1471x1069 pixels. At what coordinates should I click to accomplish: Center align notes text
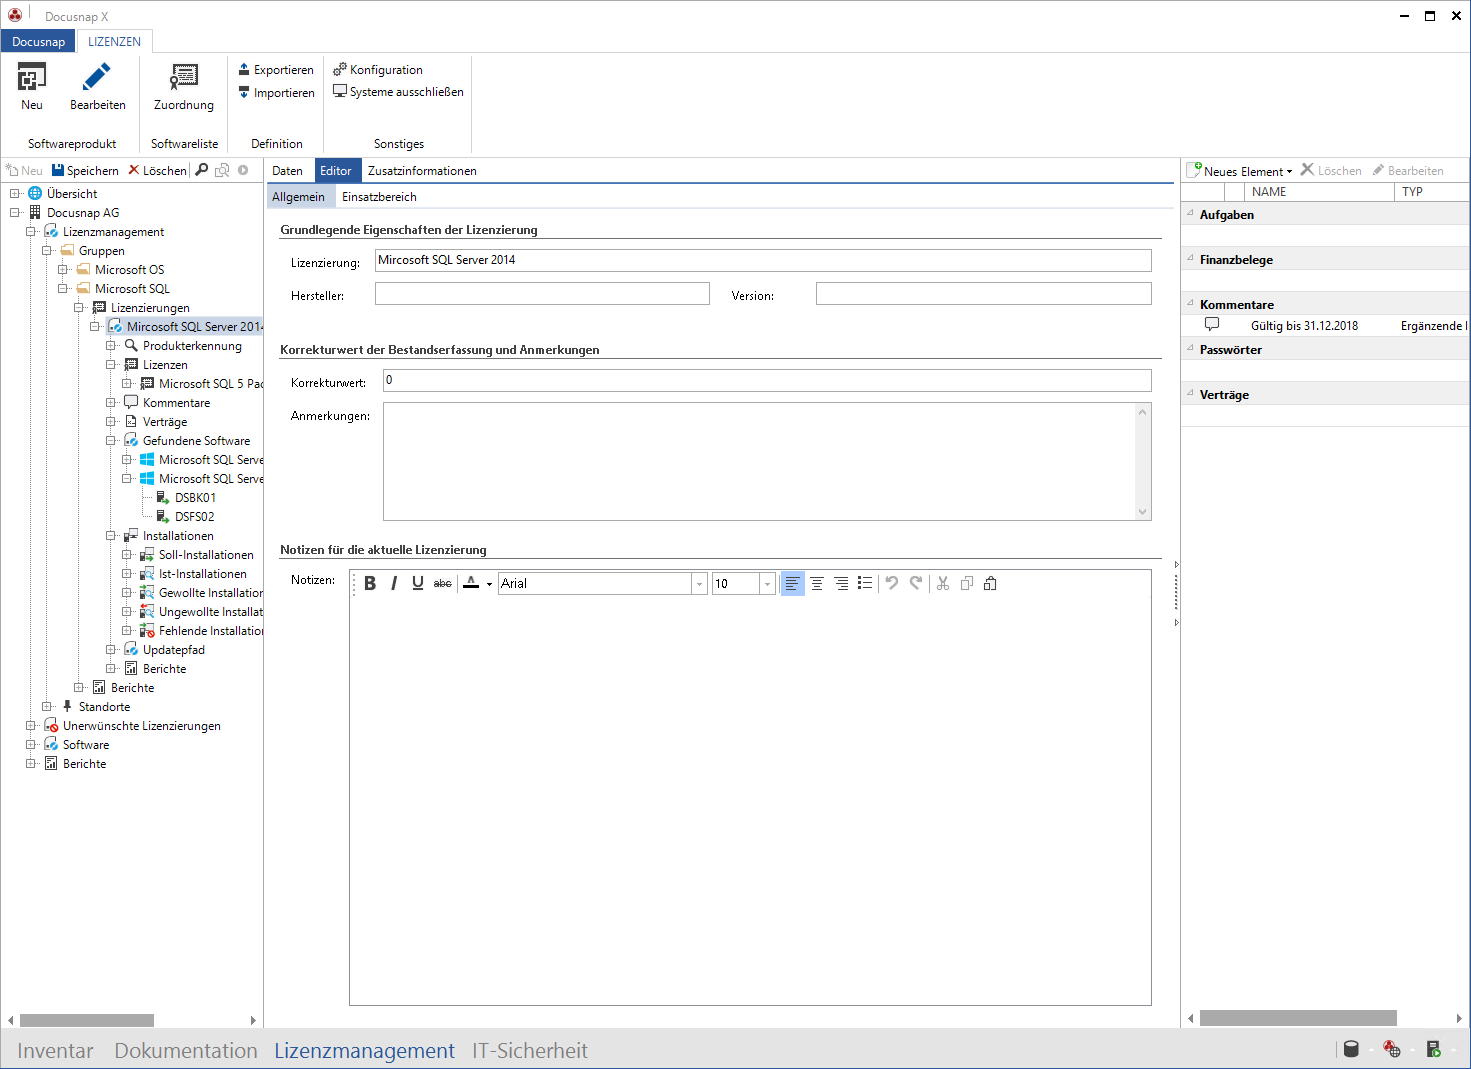coord(817,583)
